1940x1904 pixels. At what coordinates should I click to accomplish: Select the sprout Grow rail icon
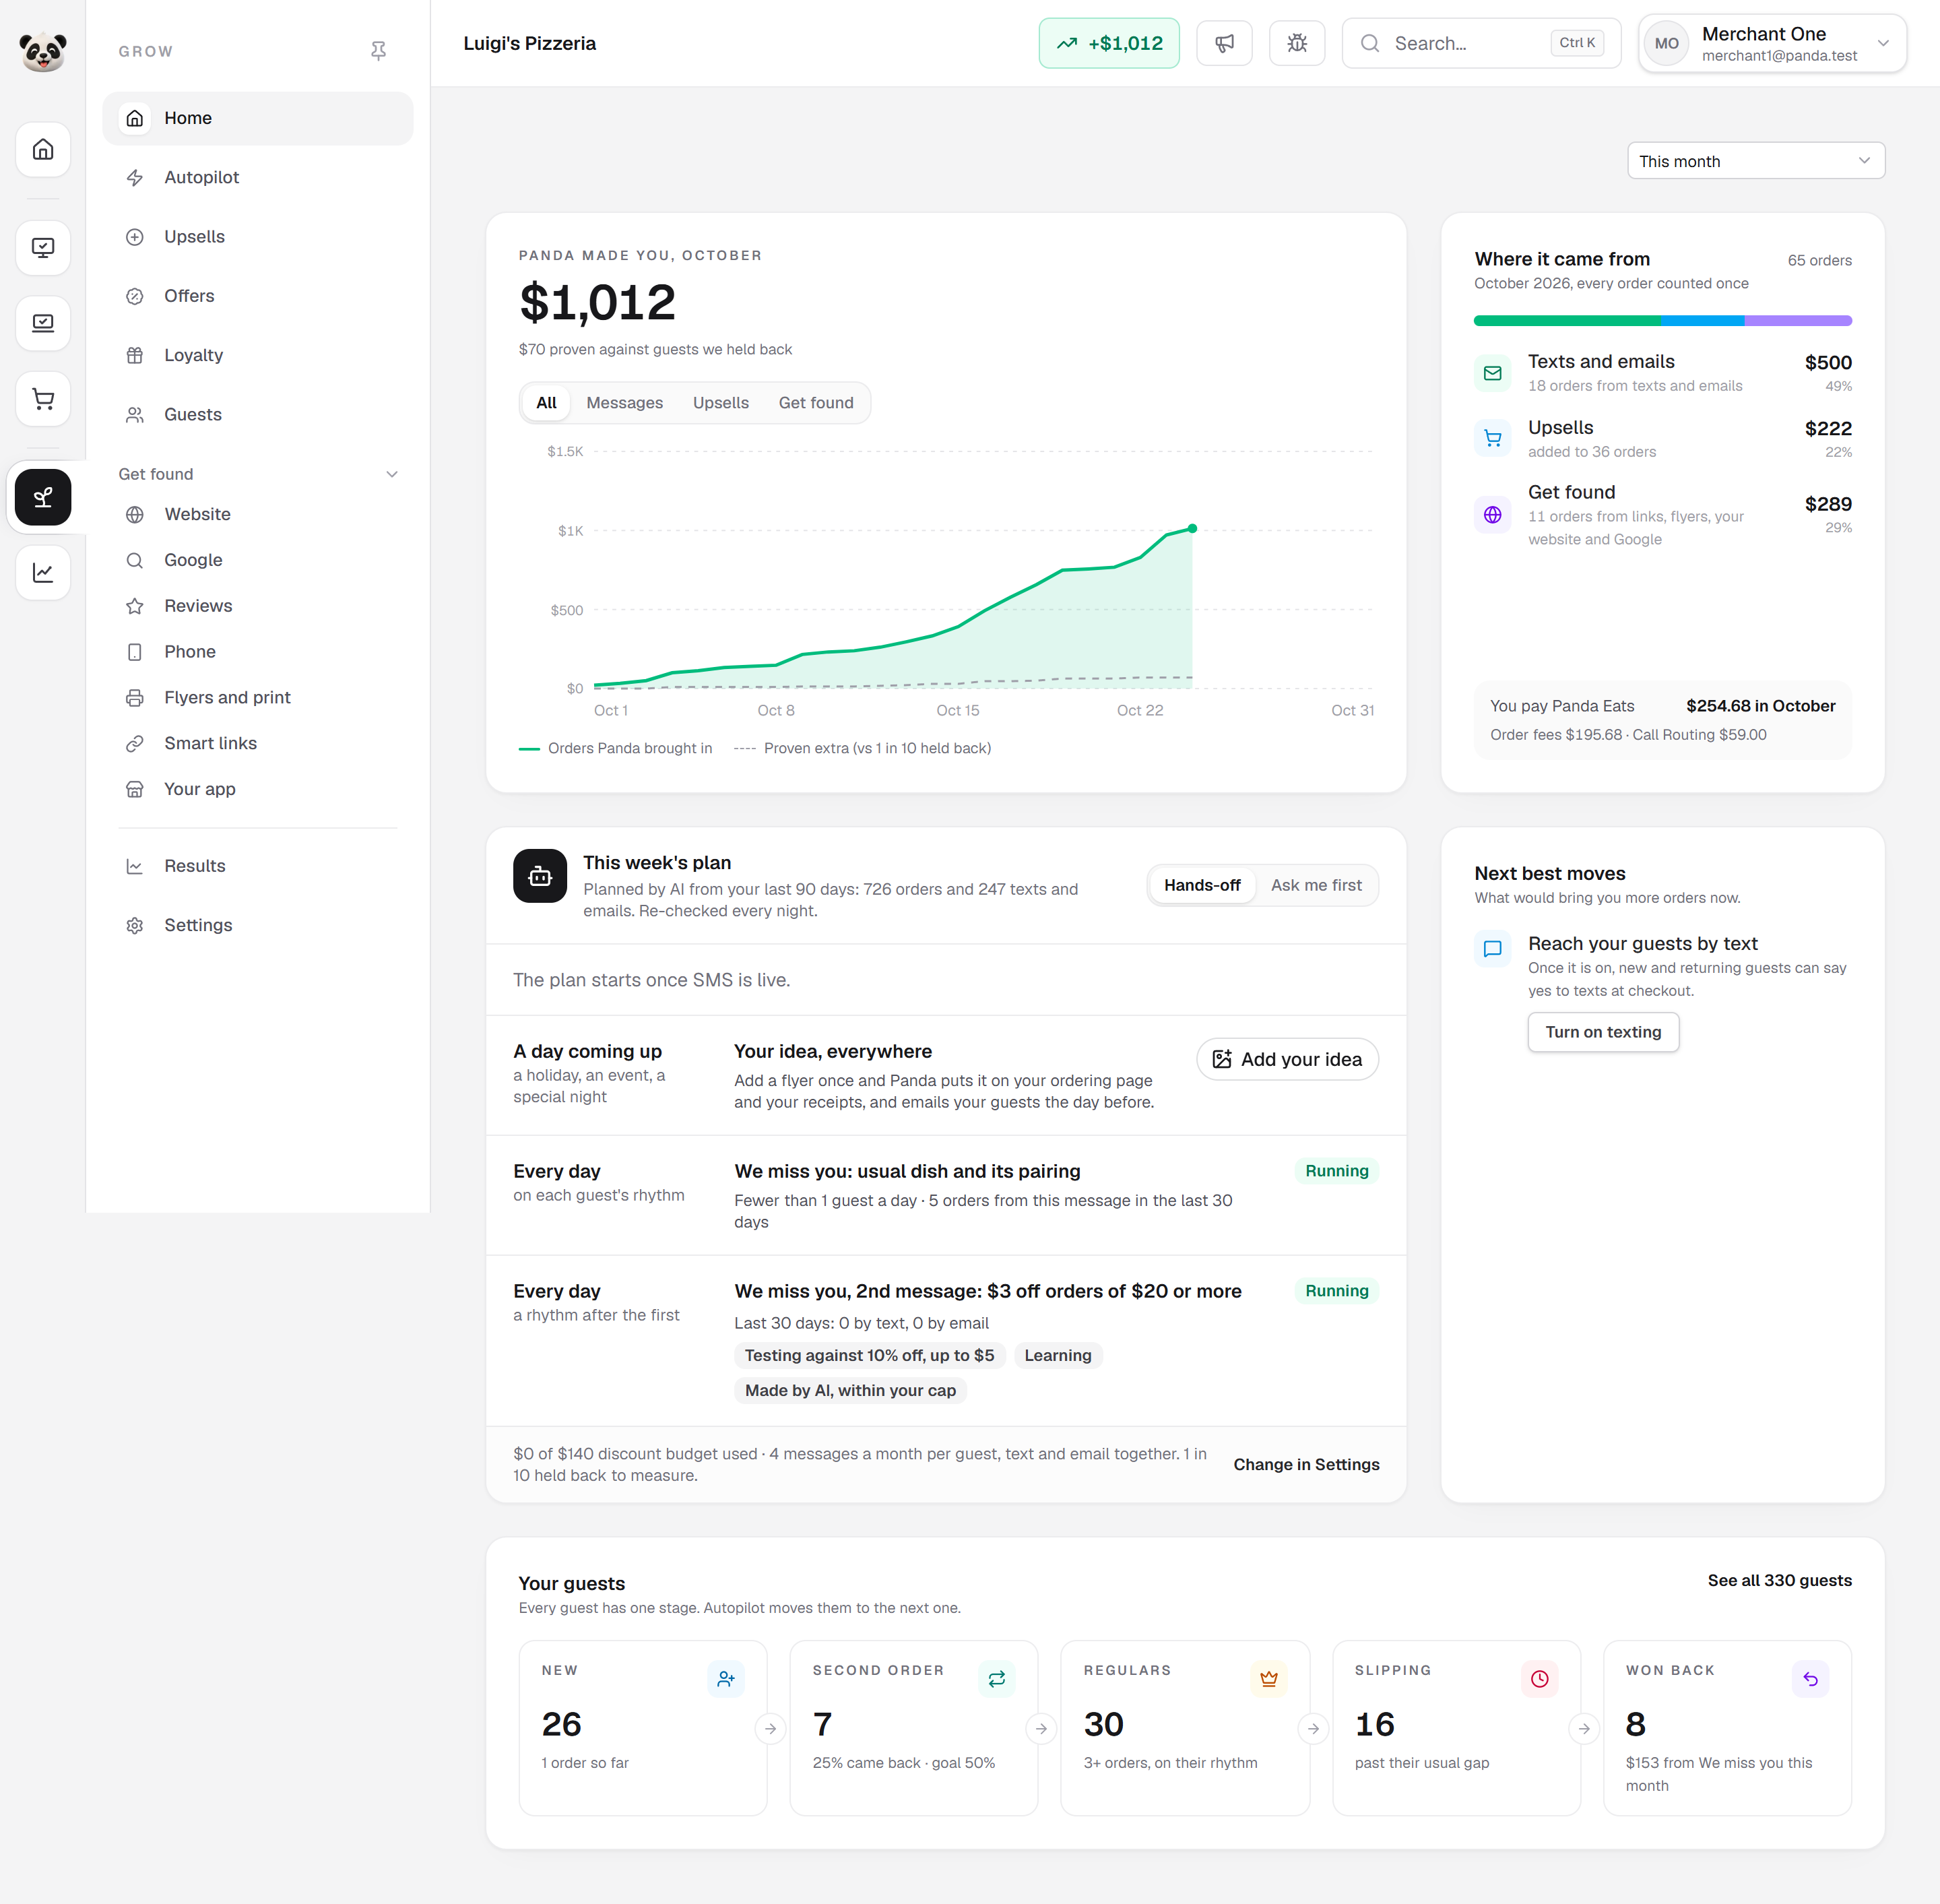pos(43,497)
